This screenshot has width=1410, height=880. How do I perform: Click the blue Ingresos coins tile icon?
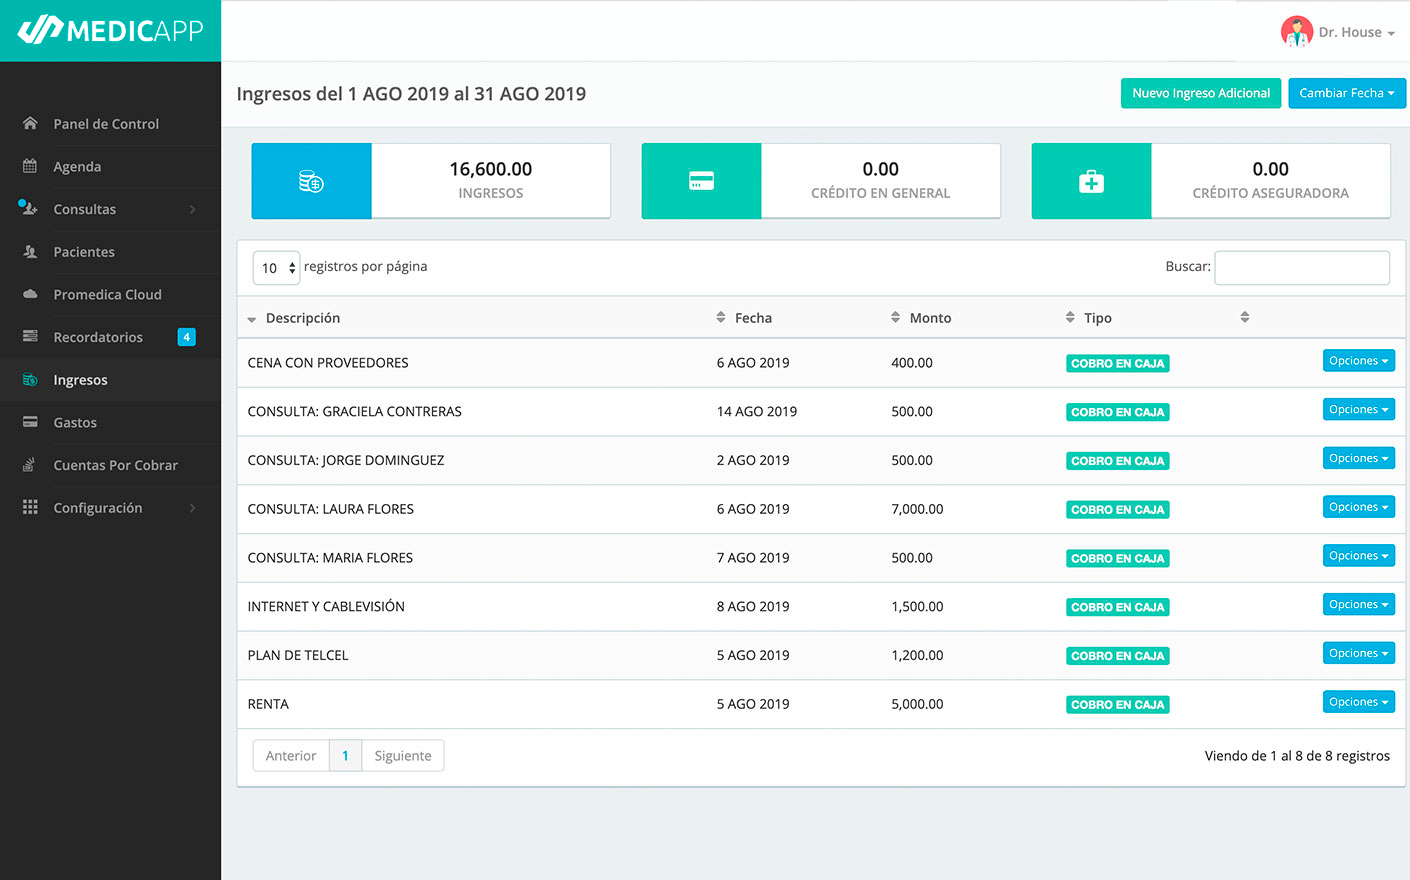[x=311, y=181]
